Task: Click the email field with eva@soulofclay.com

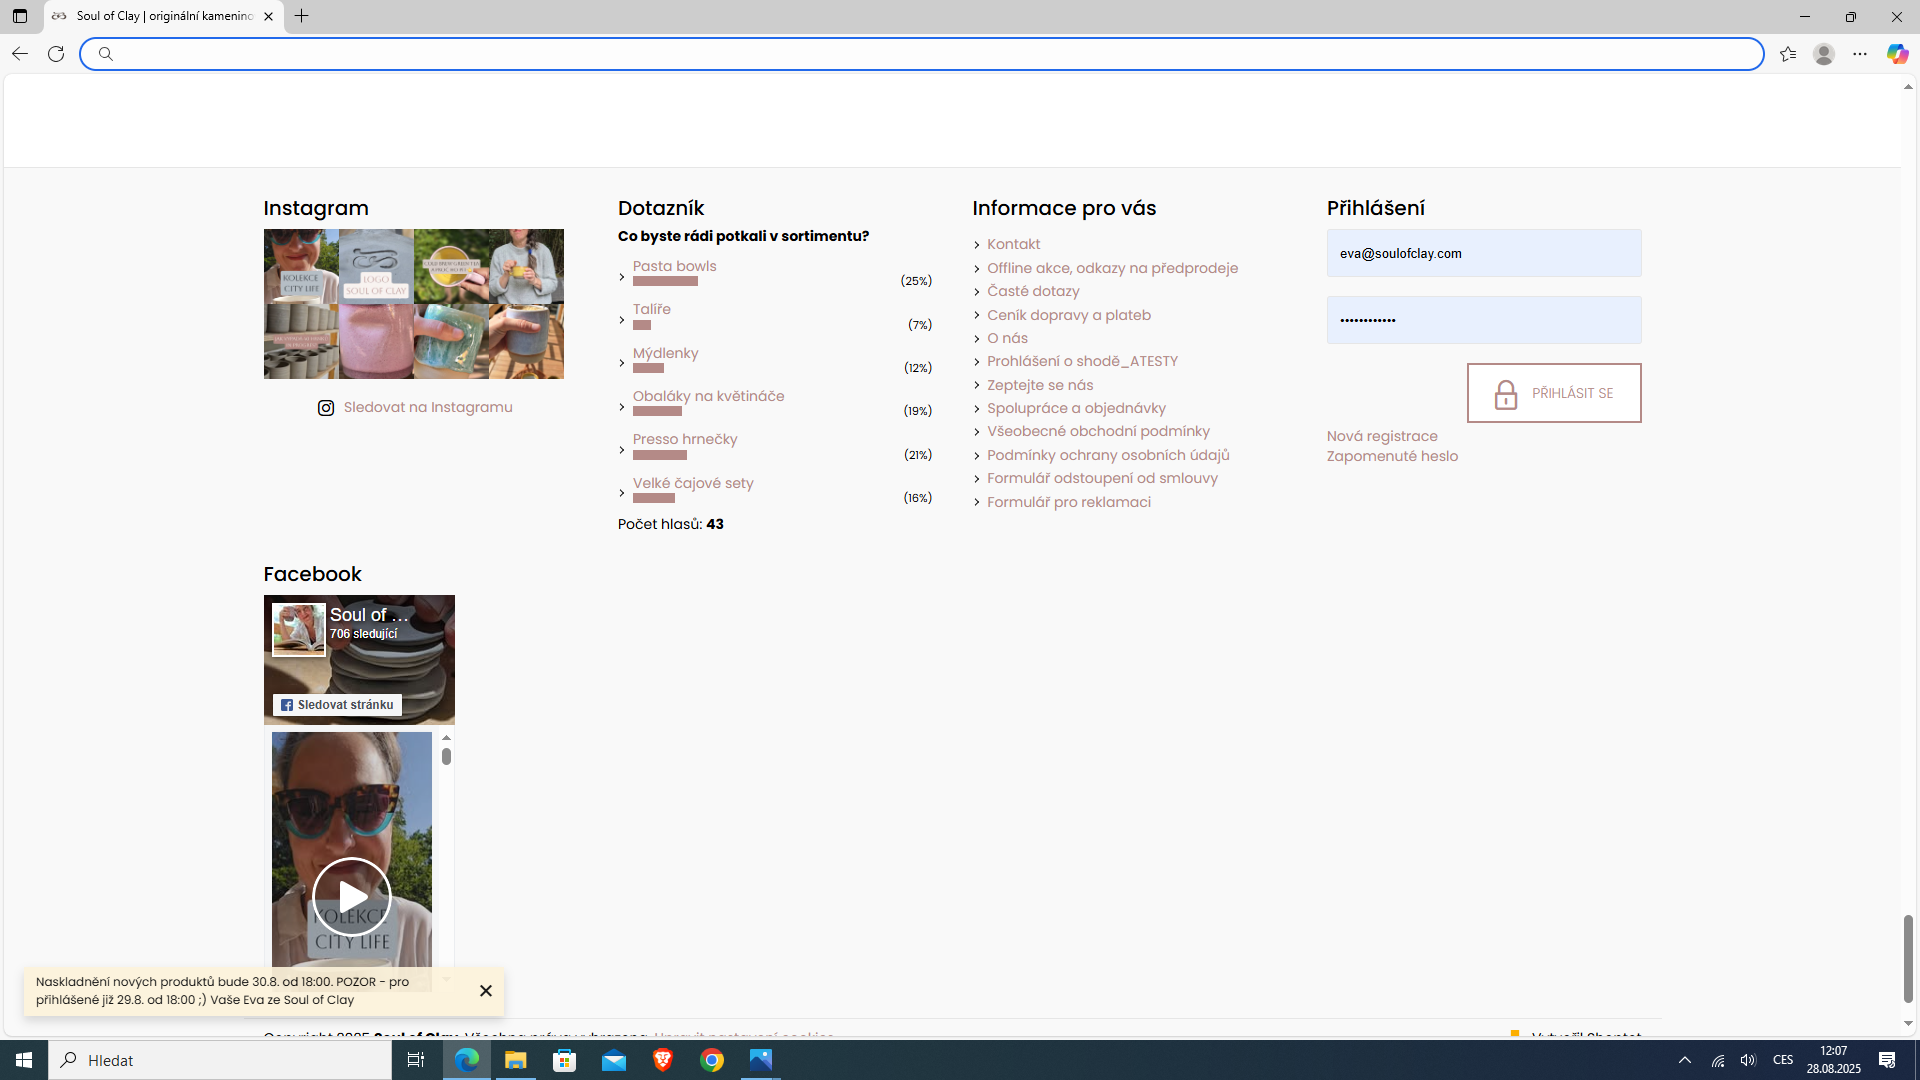Action: 1484,253
